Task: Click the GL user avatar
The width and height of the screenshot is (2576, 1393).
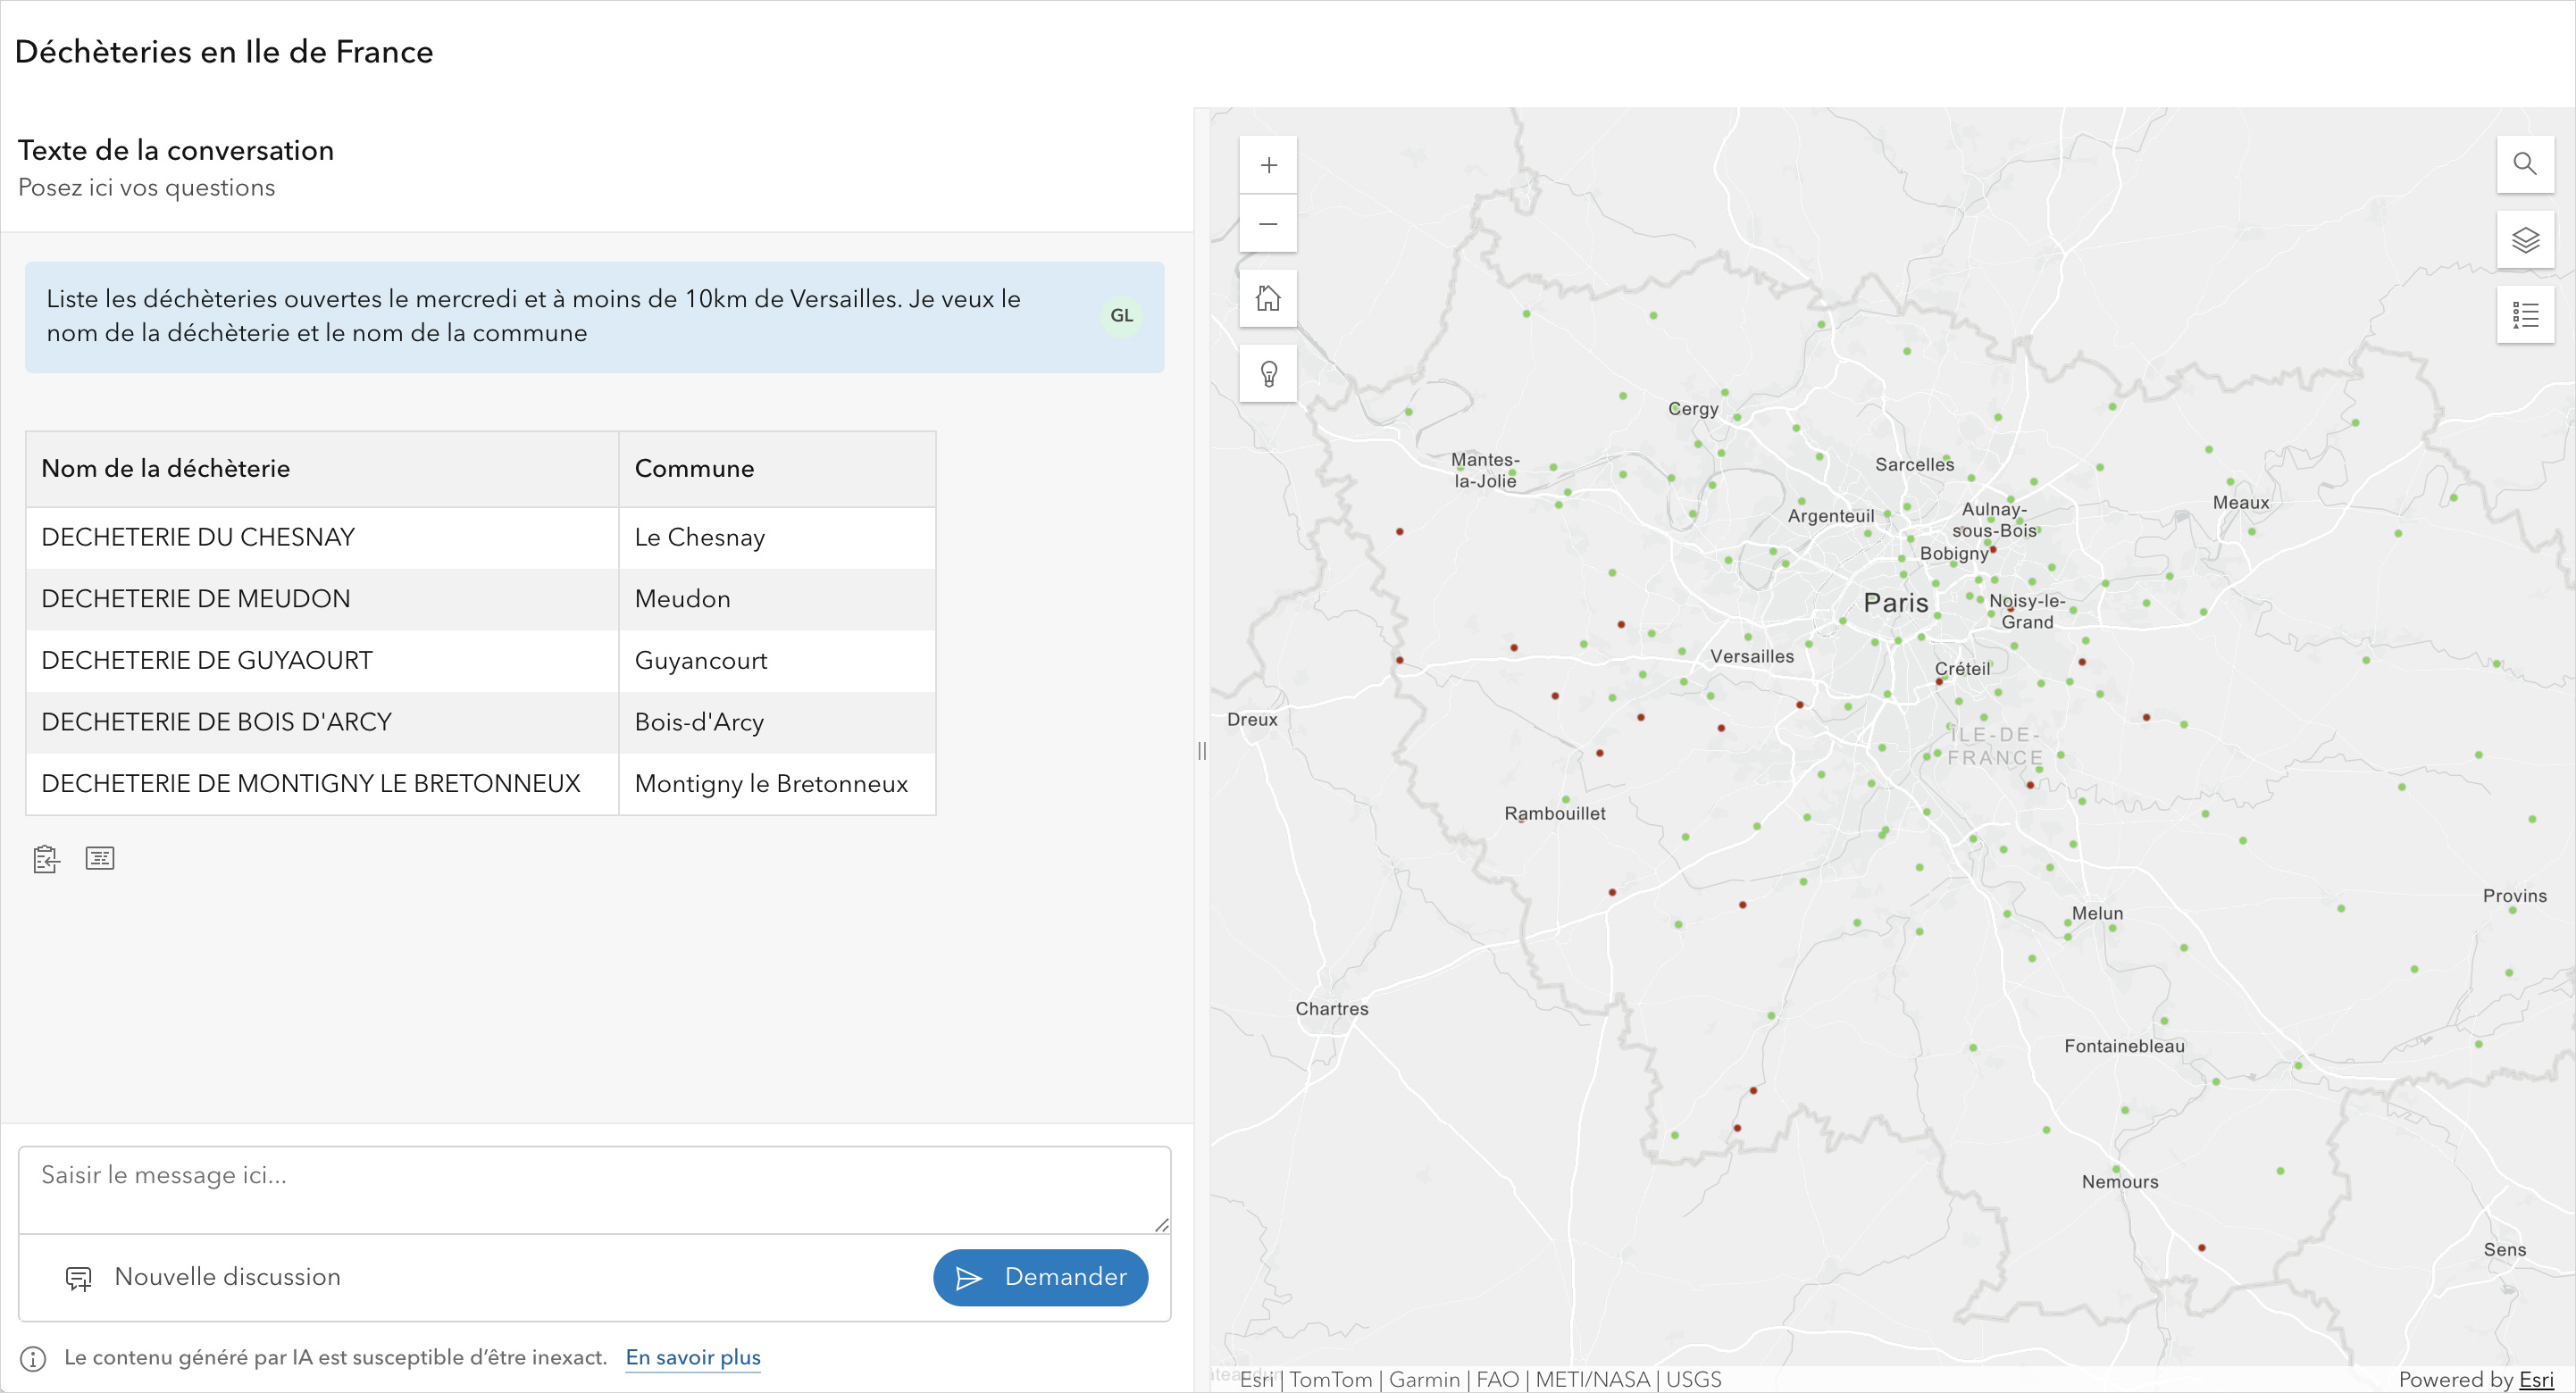Action: 1121,316
